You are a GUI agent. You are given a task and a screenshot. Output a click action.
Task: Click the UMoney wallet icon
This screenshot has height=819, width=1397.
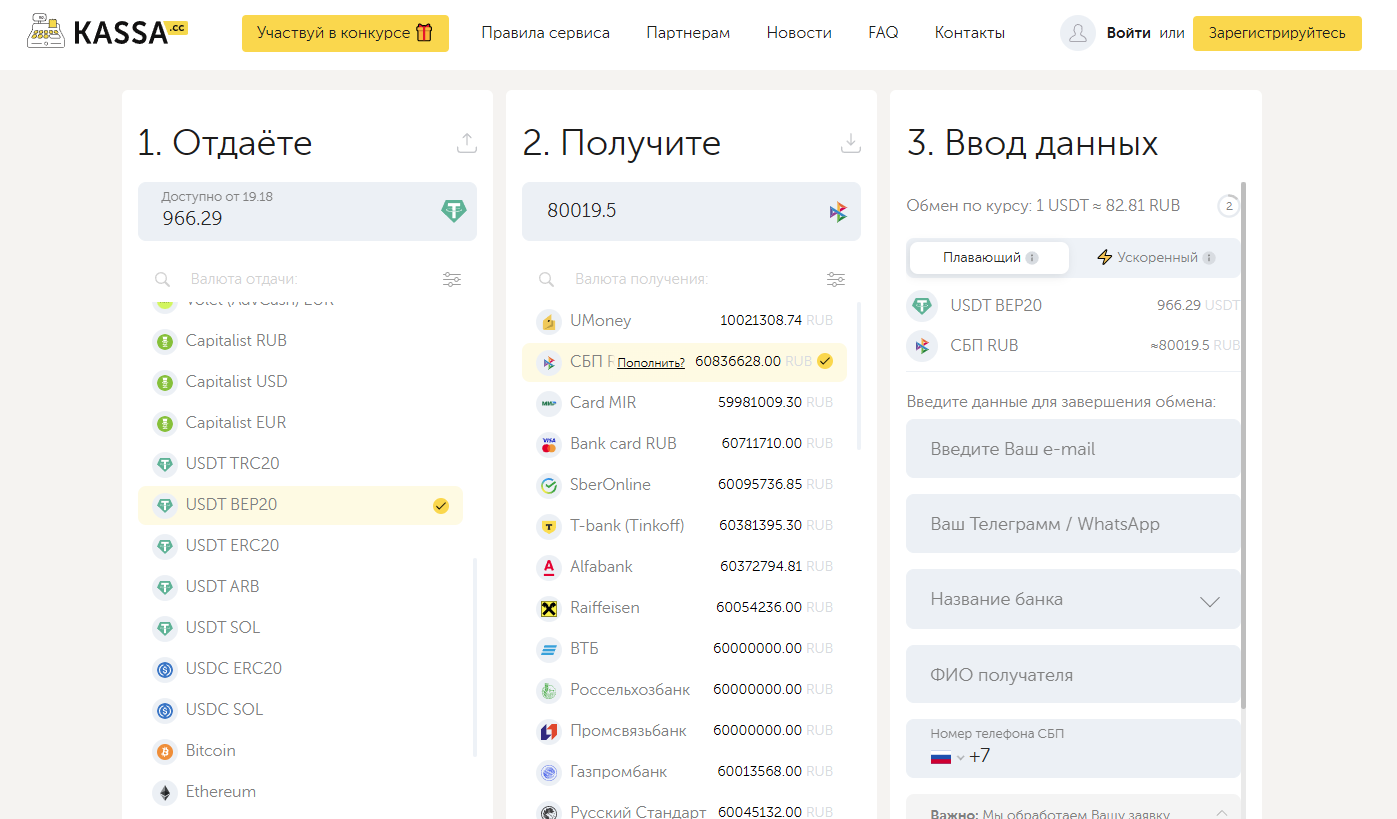pyautogui.click(x=548, y=322)
